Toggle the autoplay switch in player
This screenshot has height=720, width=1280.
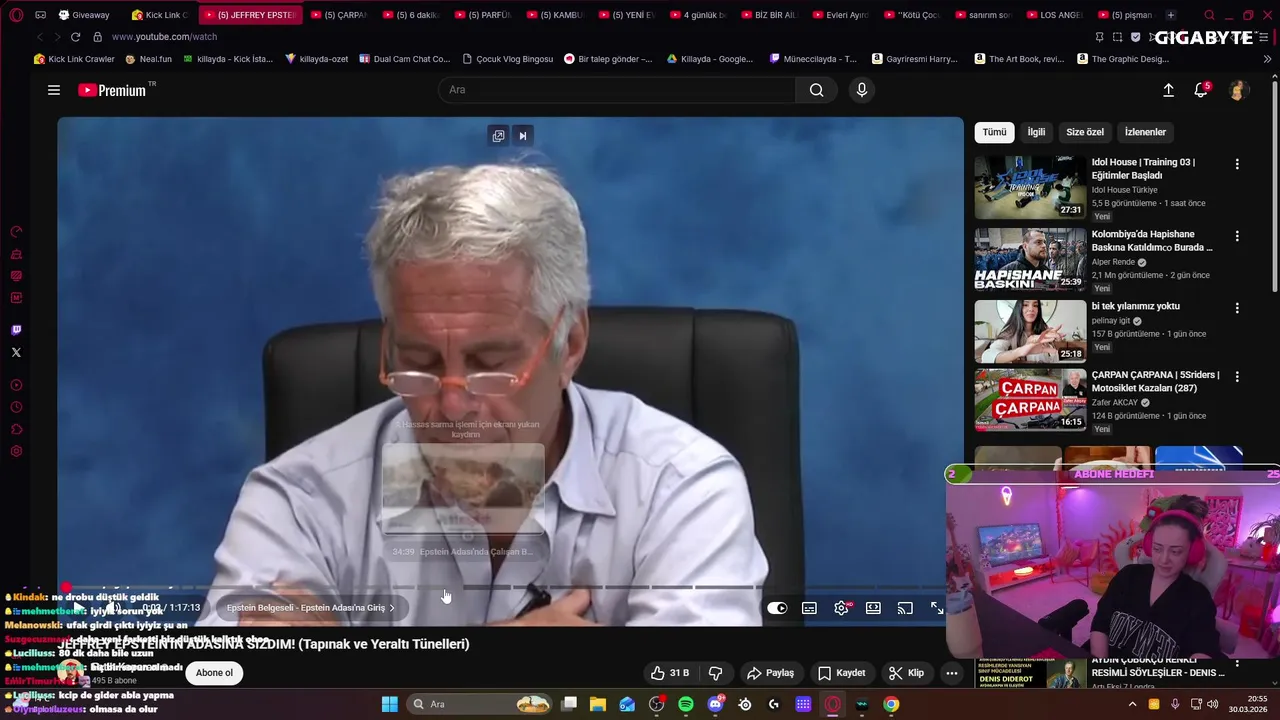[777, 608]
